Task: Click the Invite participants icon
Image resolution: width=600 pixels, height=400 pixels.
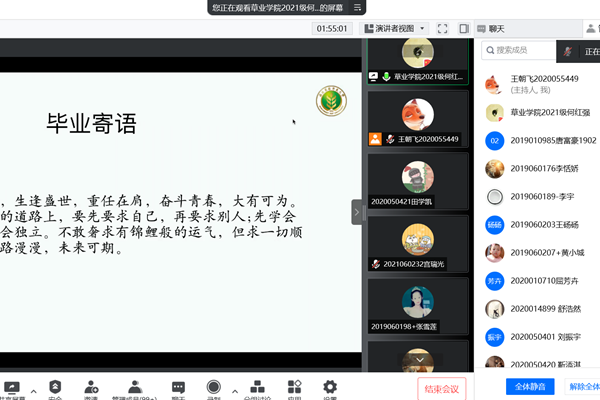Action: (x=91, y=388)
